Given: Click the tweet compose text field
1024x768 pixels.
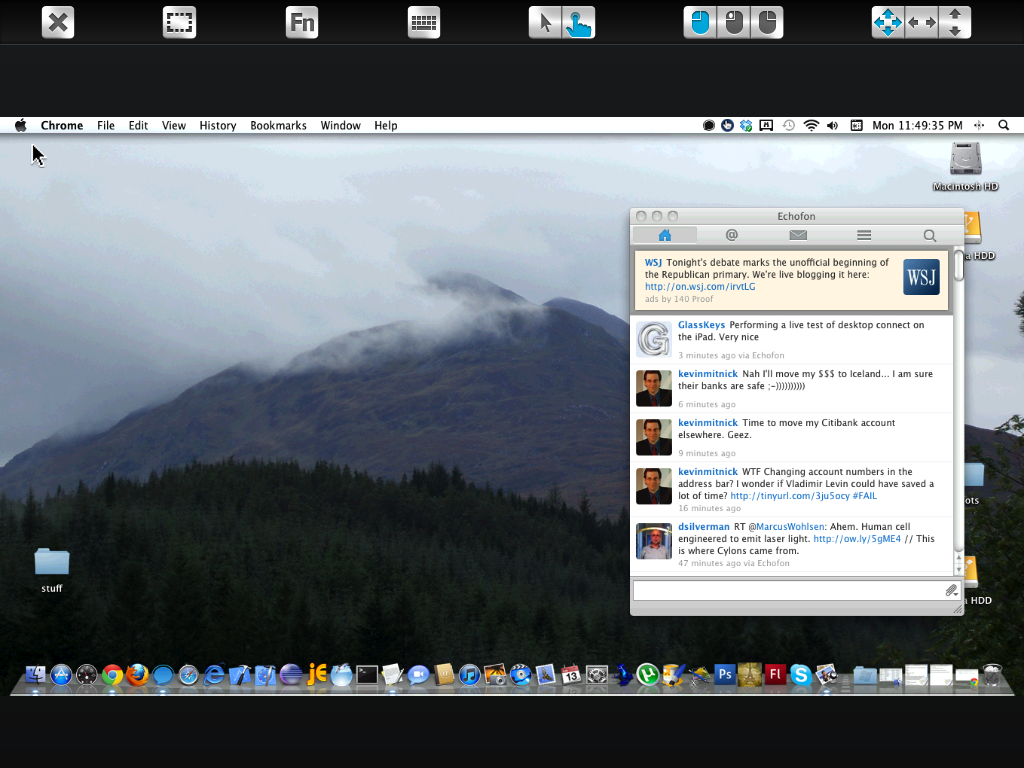Looking at the screenshot, I should 786,591.
